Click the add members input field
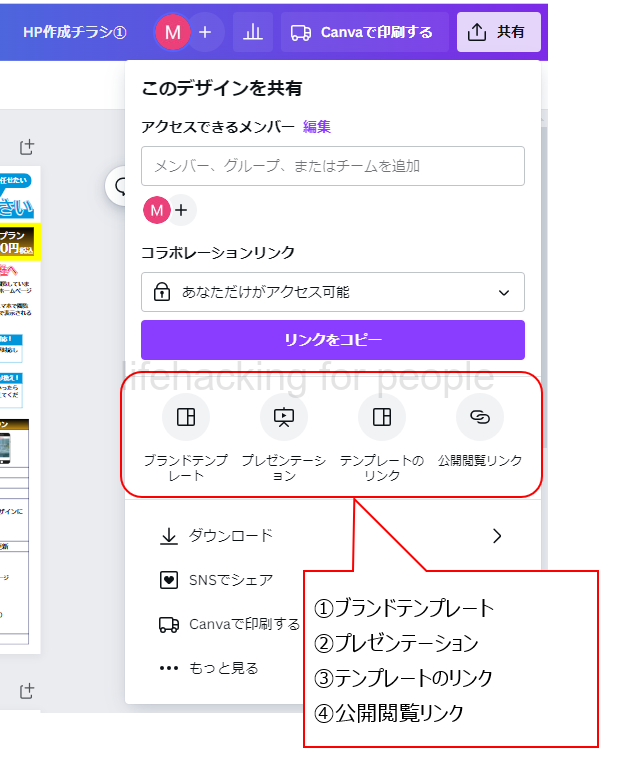The width and height of the screenshot is (617, 760). 332,166
